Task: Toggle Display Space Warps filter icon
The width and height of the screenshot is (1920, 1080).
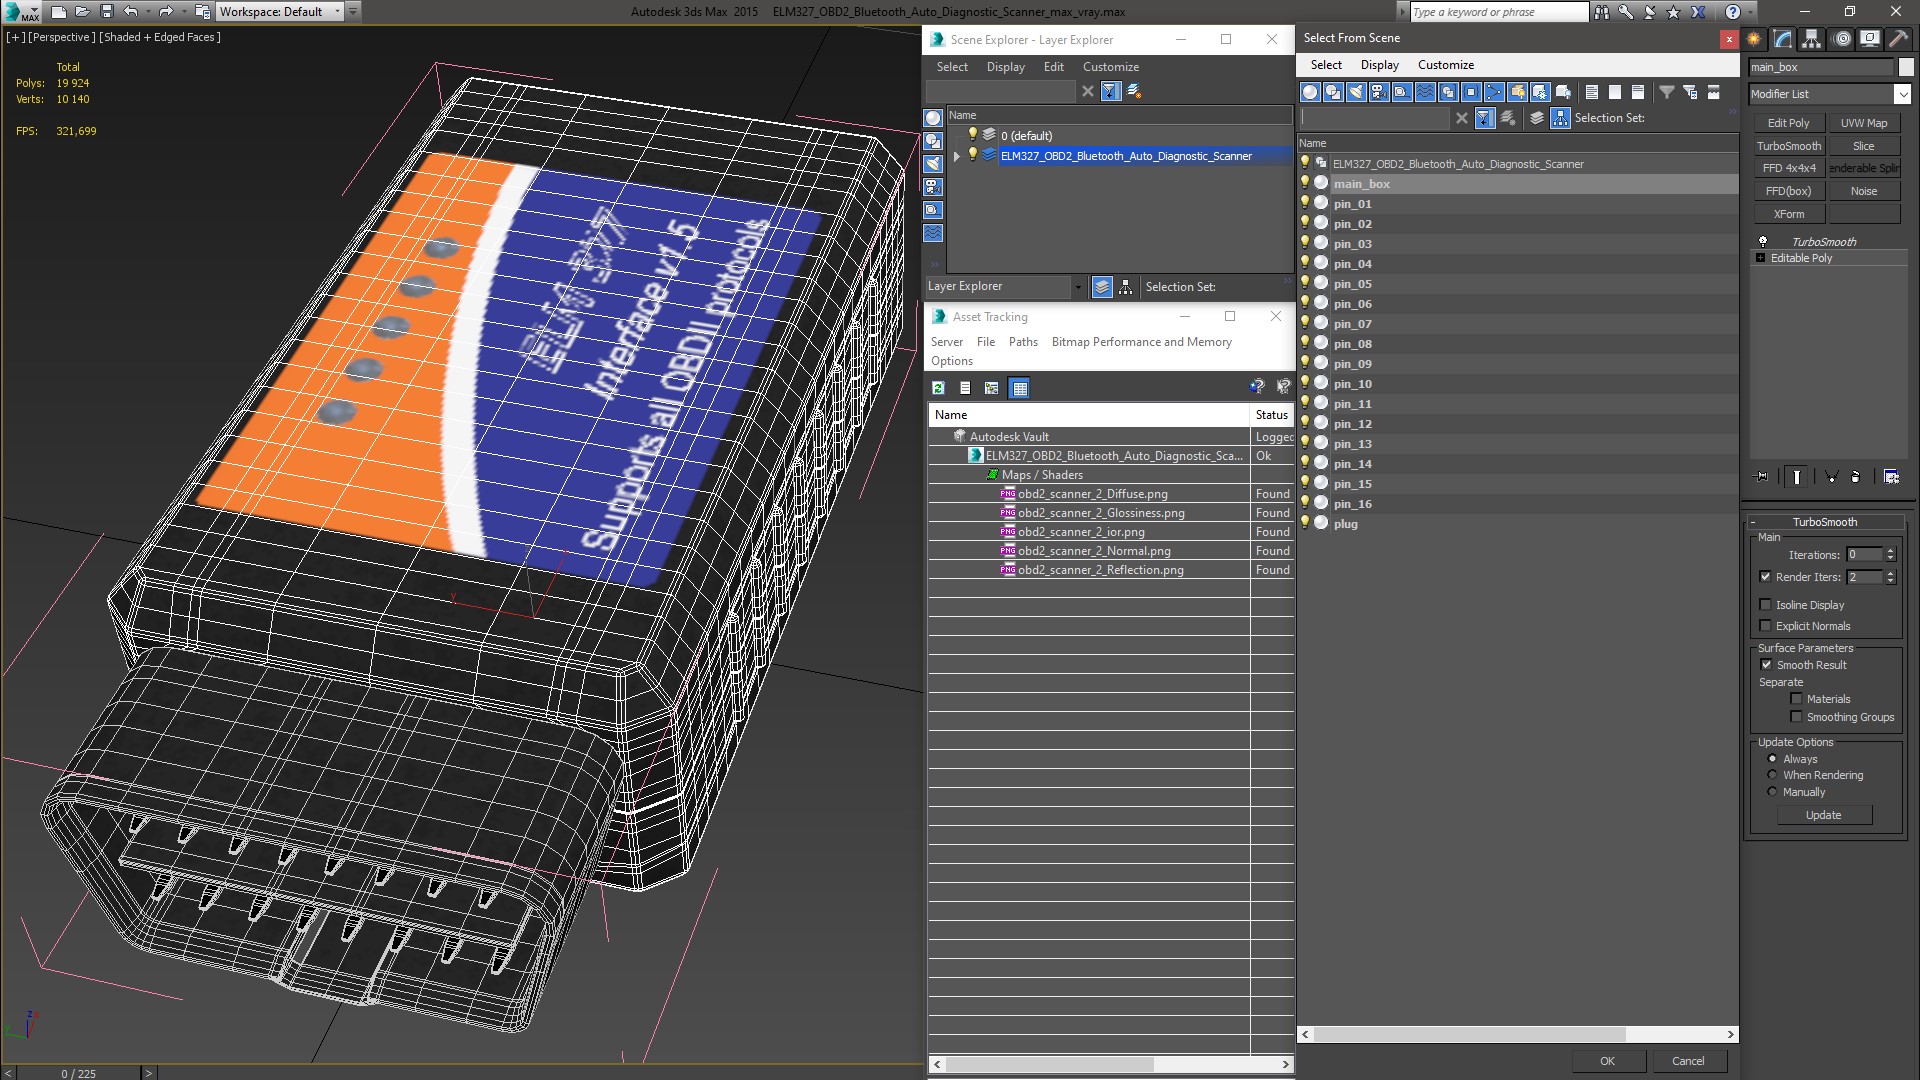Action: [x=1425, y=92]
